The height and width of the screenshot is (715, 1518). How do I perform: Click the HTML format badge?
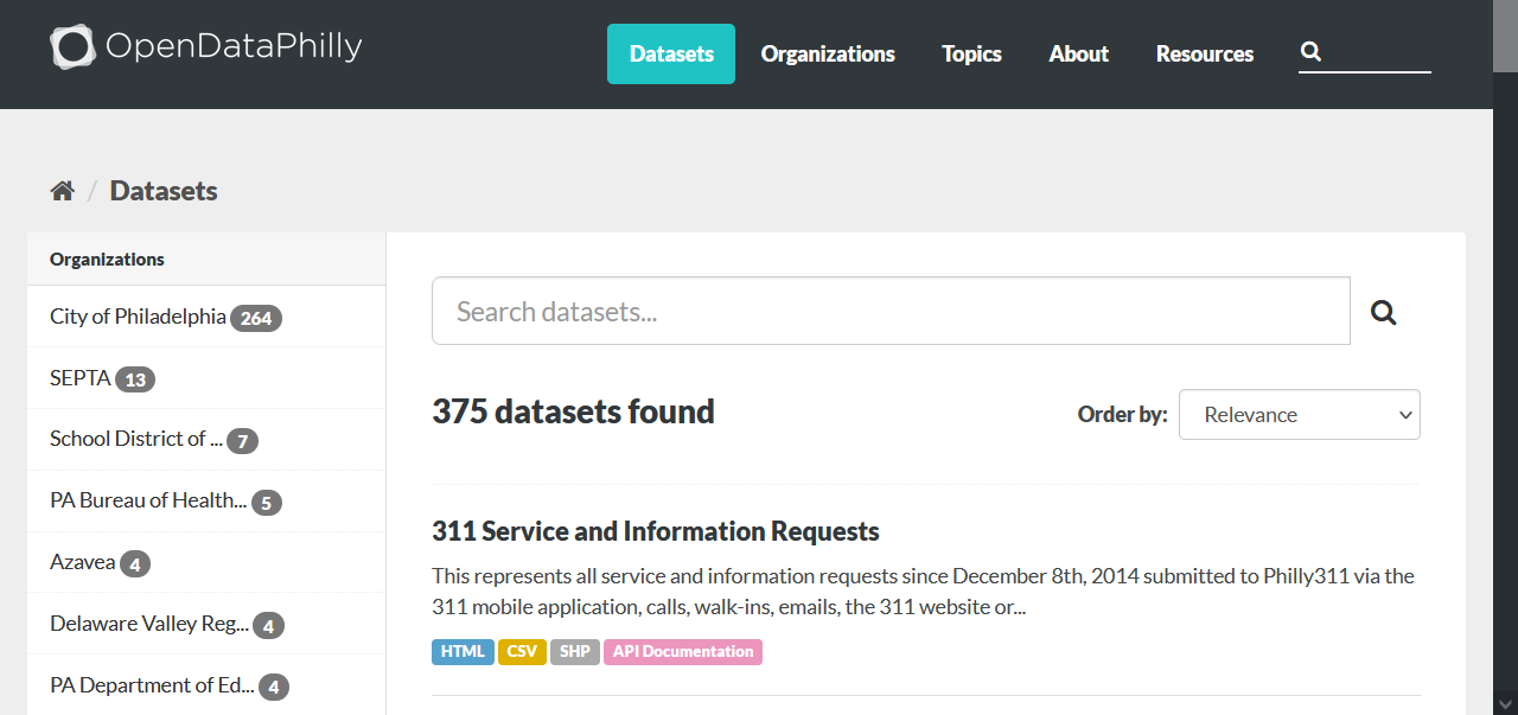click(463, 652)
